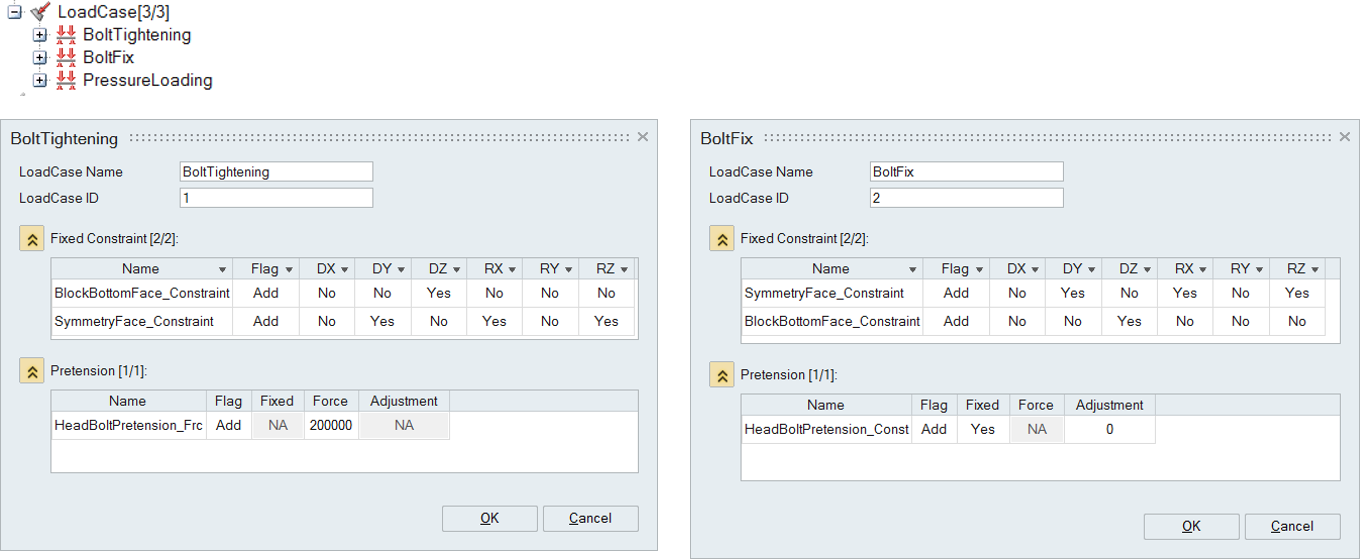Collapse Pretension section in BoltFix dialog
Viewport: 1360px width, 559px height.
(x=722, y=375)
